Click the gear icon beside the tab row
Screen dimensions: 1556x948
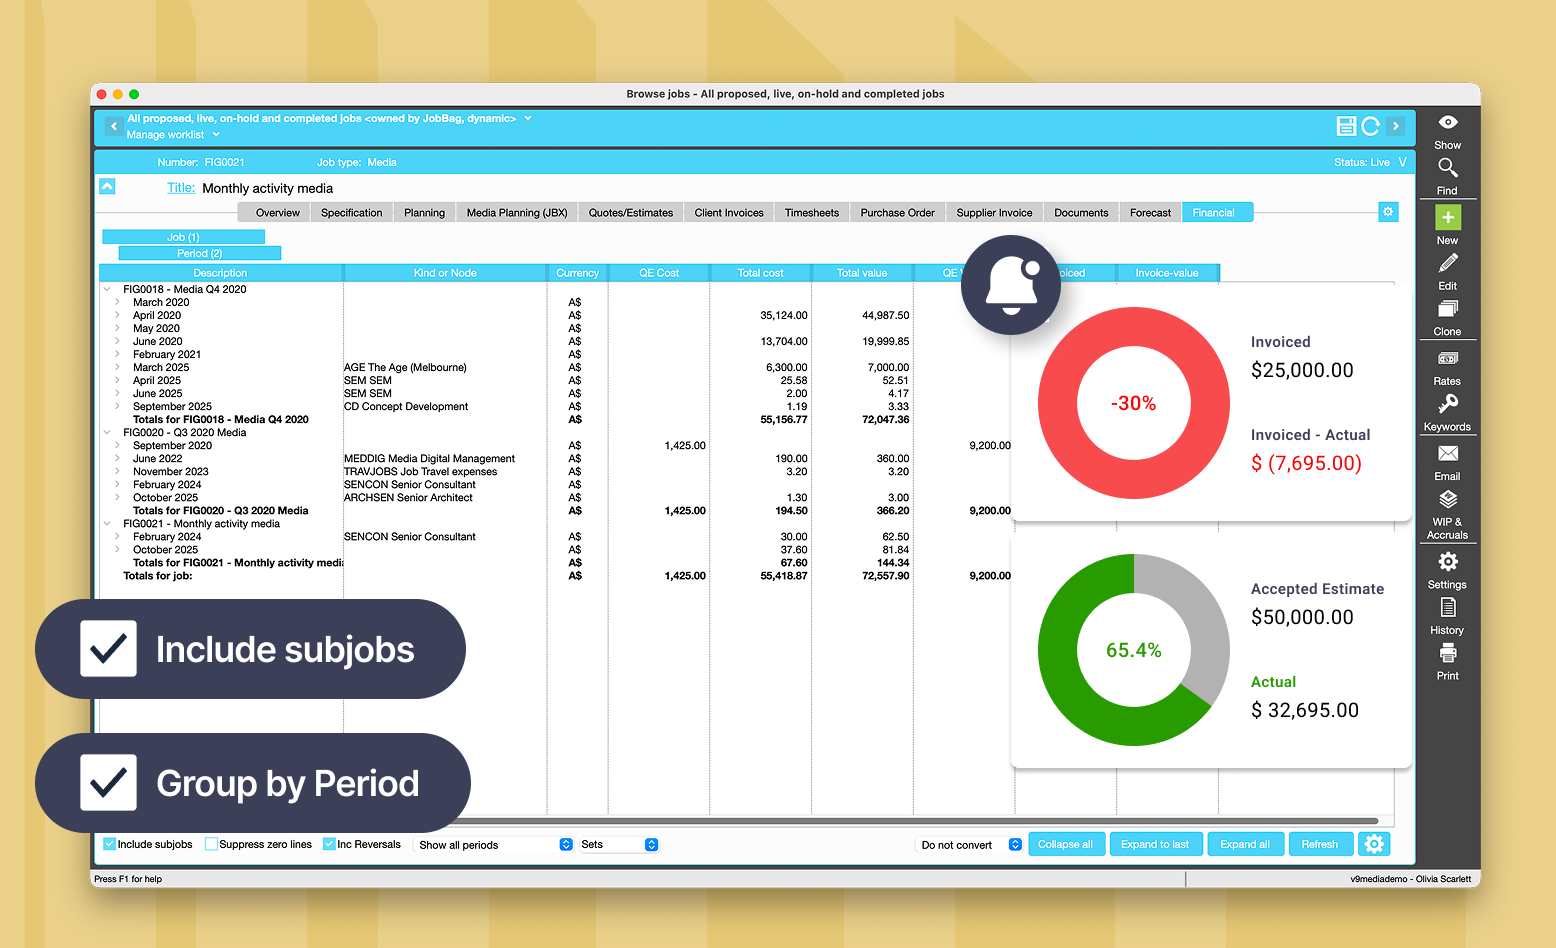tap(1387, 212)
